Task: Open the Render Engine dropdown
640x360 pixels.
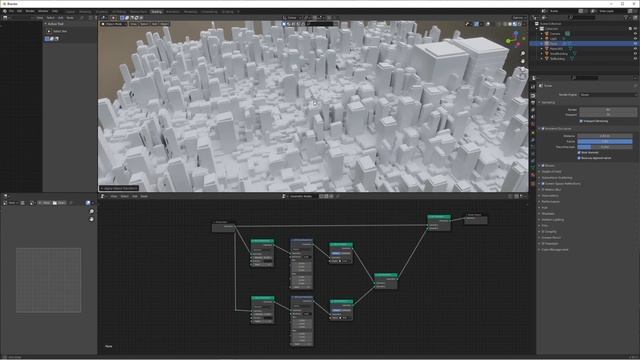Action: (608, 95)
